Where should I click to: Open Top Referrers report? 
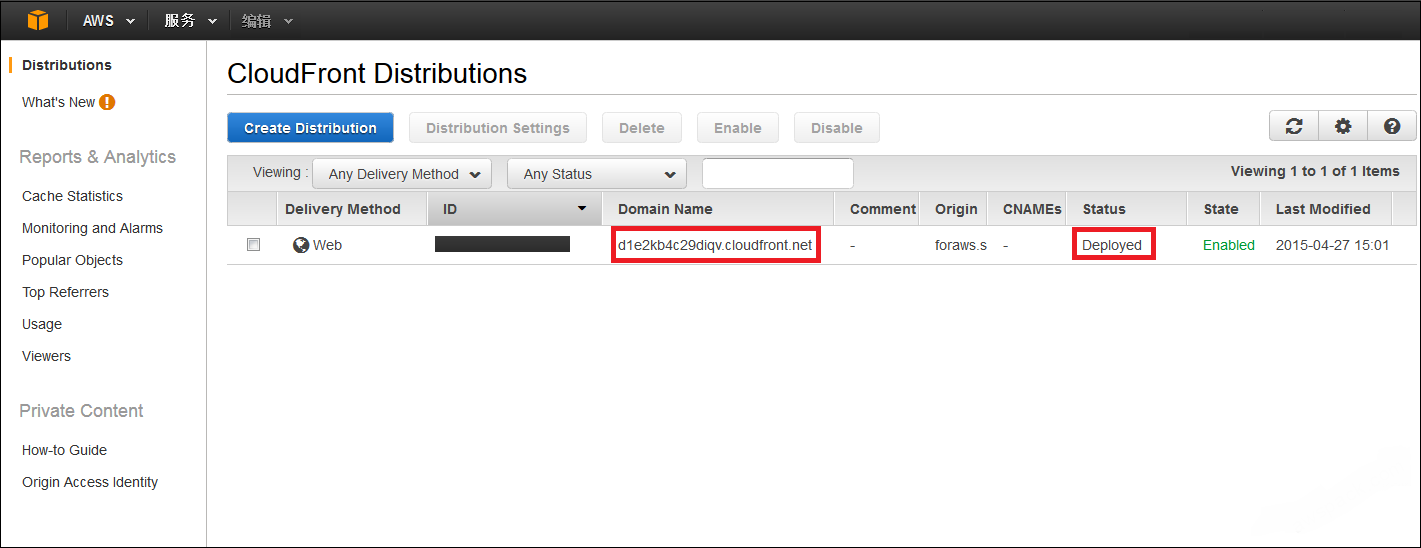[65, 292]
